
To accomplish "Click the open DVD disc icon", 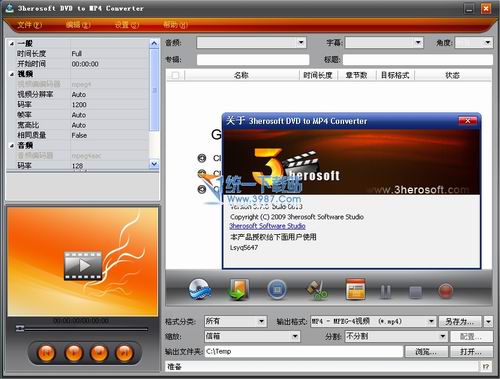I will click(200, 289).
